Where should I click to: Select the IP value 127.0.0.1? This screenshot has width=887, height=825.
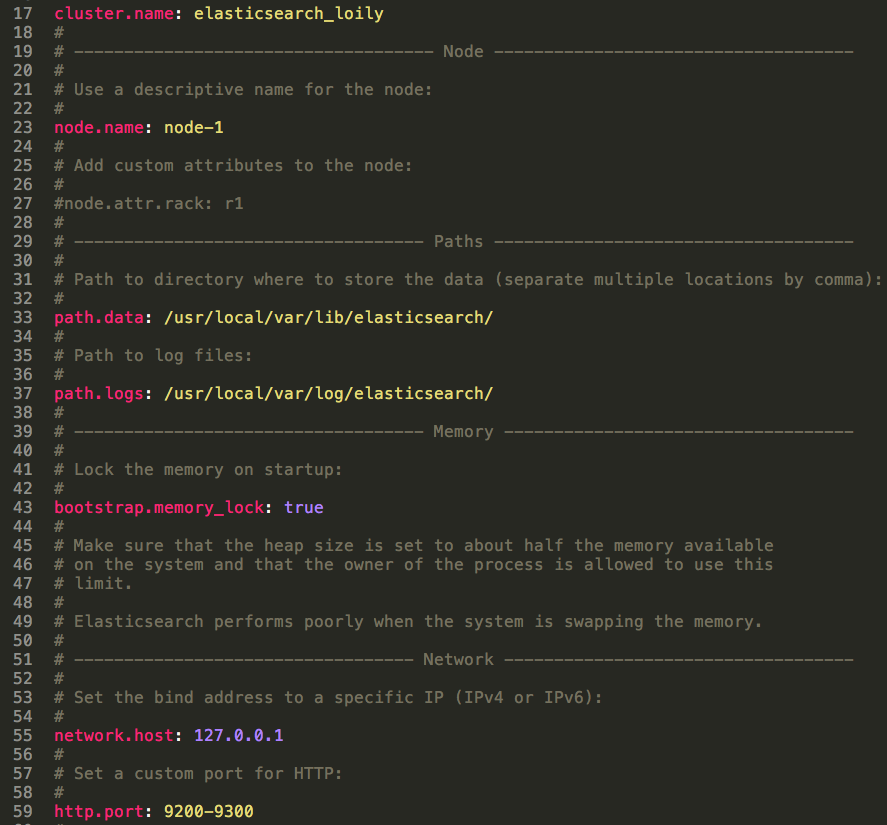(x=239, y=735)
